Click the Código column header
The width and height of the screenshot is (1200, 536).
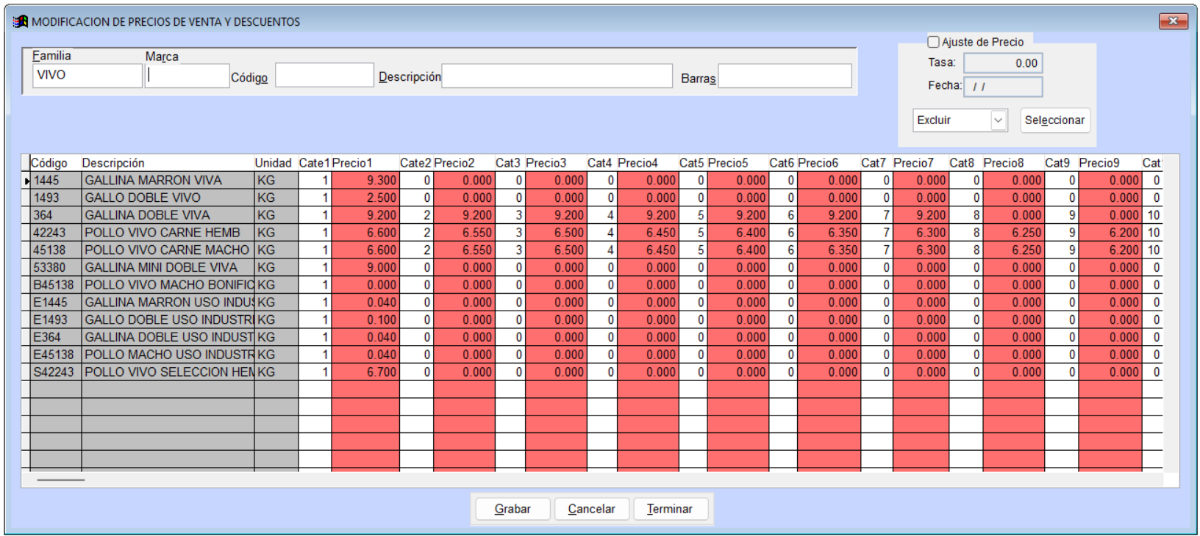(x=55, y=163)
